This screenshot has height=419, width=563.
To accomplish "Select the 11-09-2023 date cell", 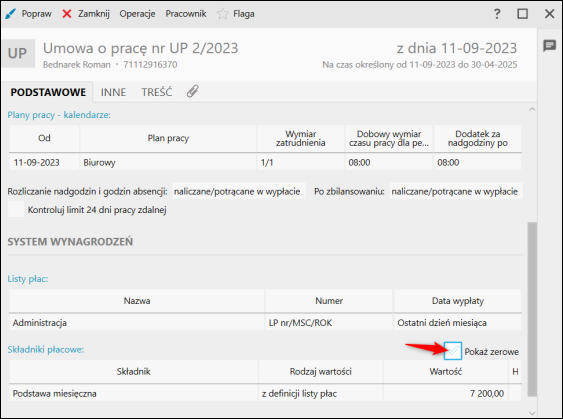I will [x=44, y=162].
